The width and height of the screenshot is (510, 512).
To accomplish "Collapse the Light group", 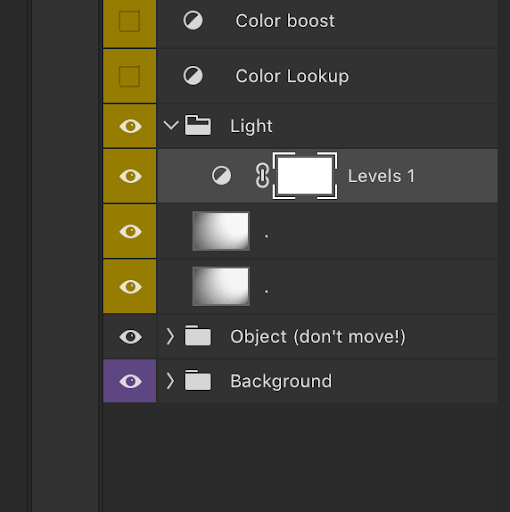I will [171, 125].
